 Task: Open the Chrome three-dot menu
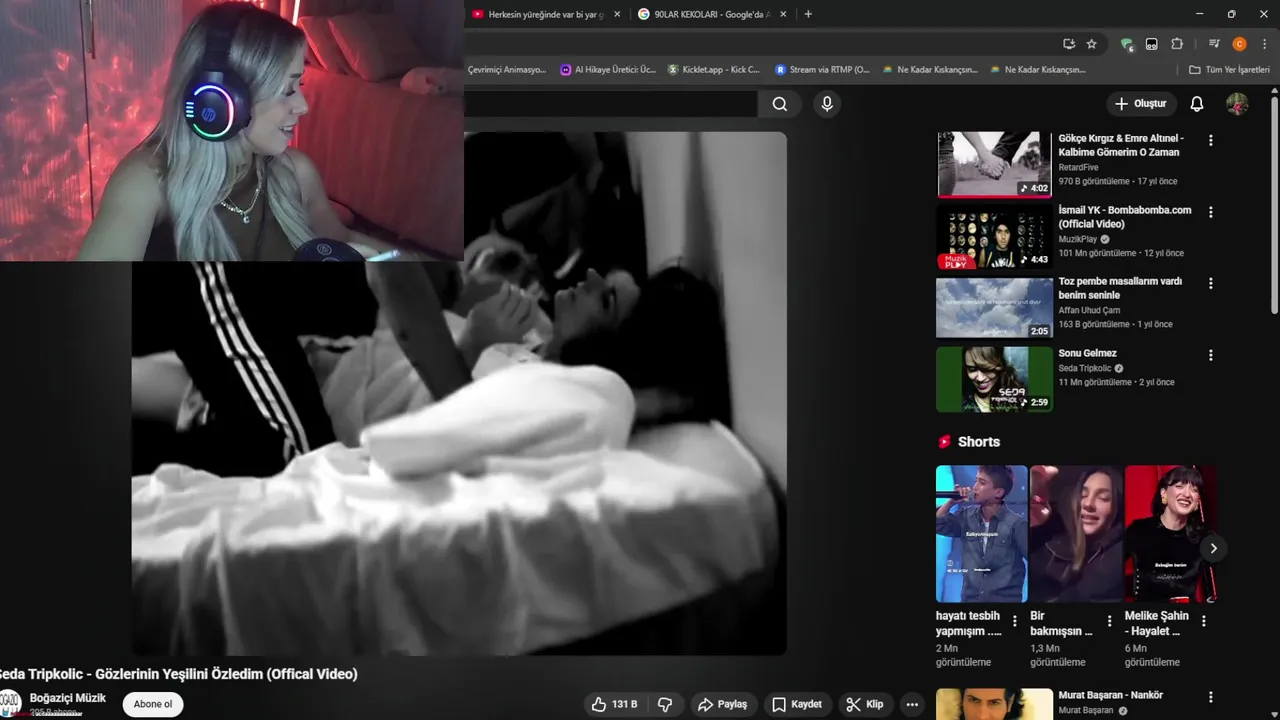point(1265,44)
